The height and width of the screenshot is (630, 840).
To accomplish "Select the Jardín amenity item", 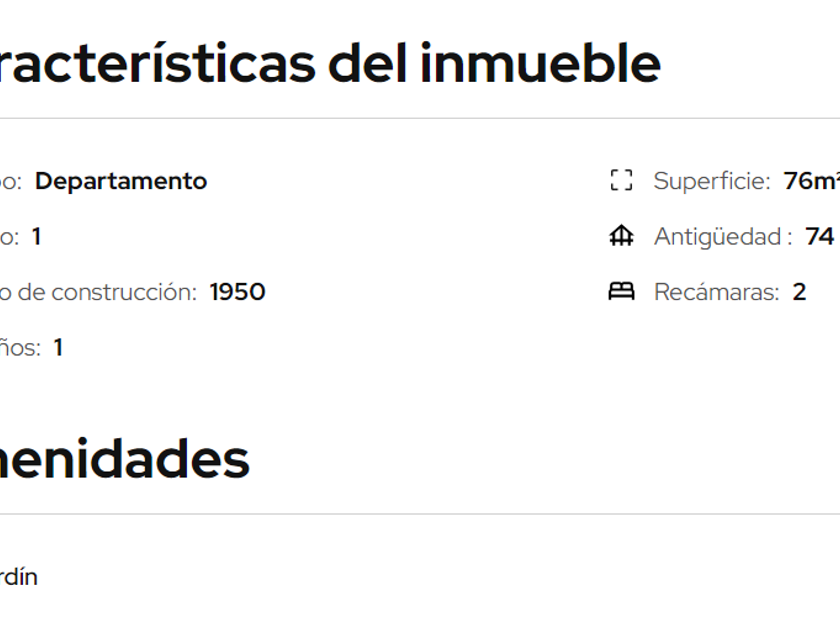I will click(18, 577).
